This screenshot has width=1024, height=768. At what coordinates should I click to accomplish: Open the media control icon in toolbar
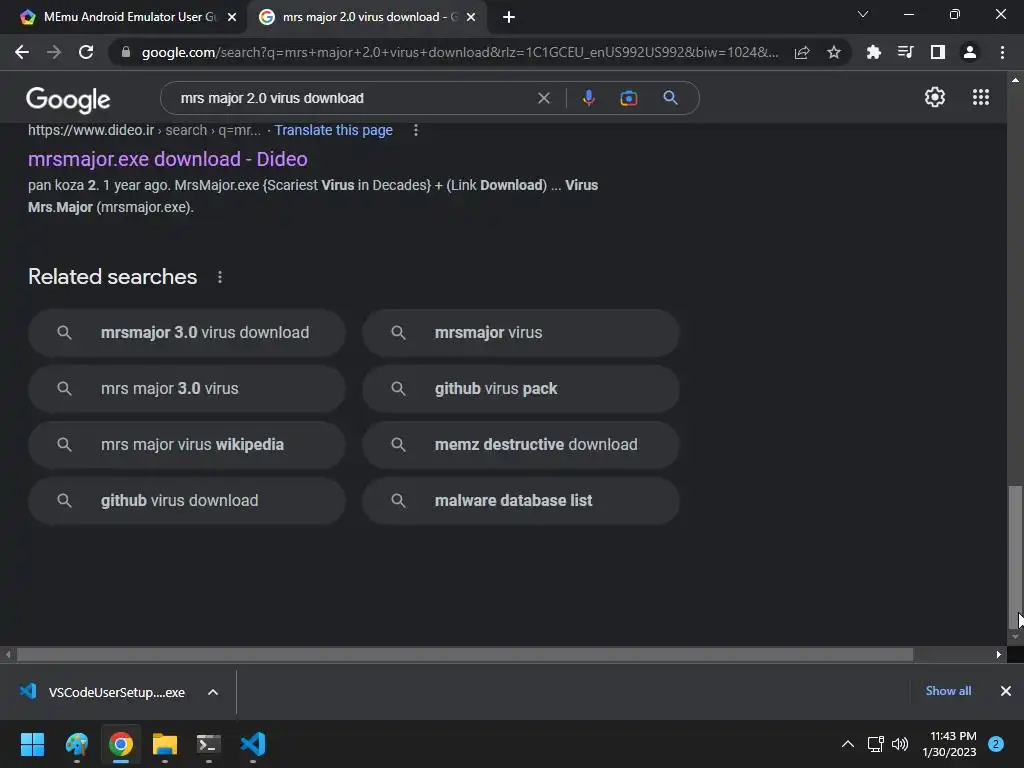pyautogui.click(x=905, y=52)
